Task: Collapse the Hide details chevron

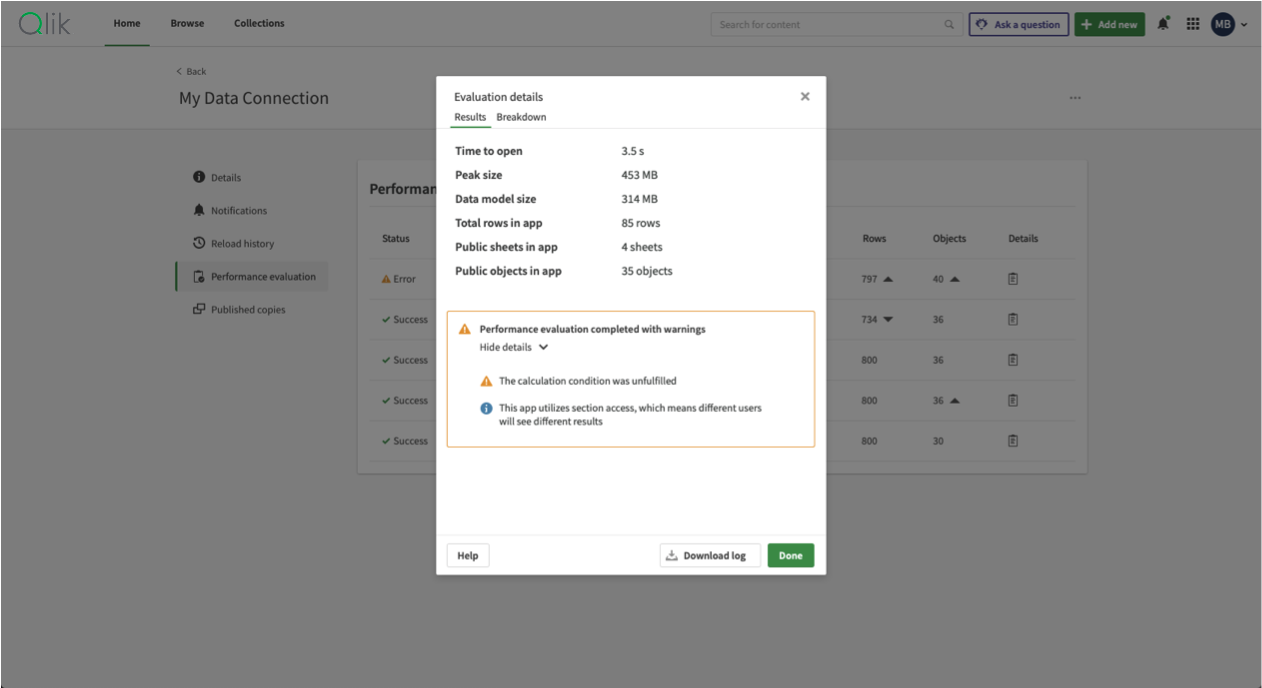Action: click(543, 347)
